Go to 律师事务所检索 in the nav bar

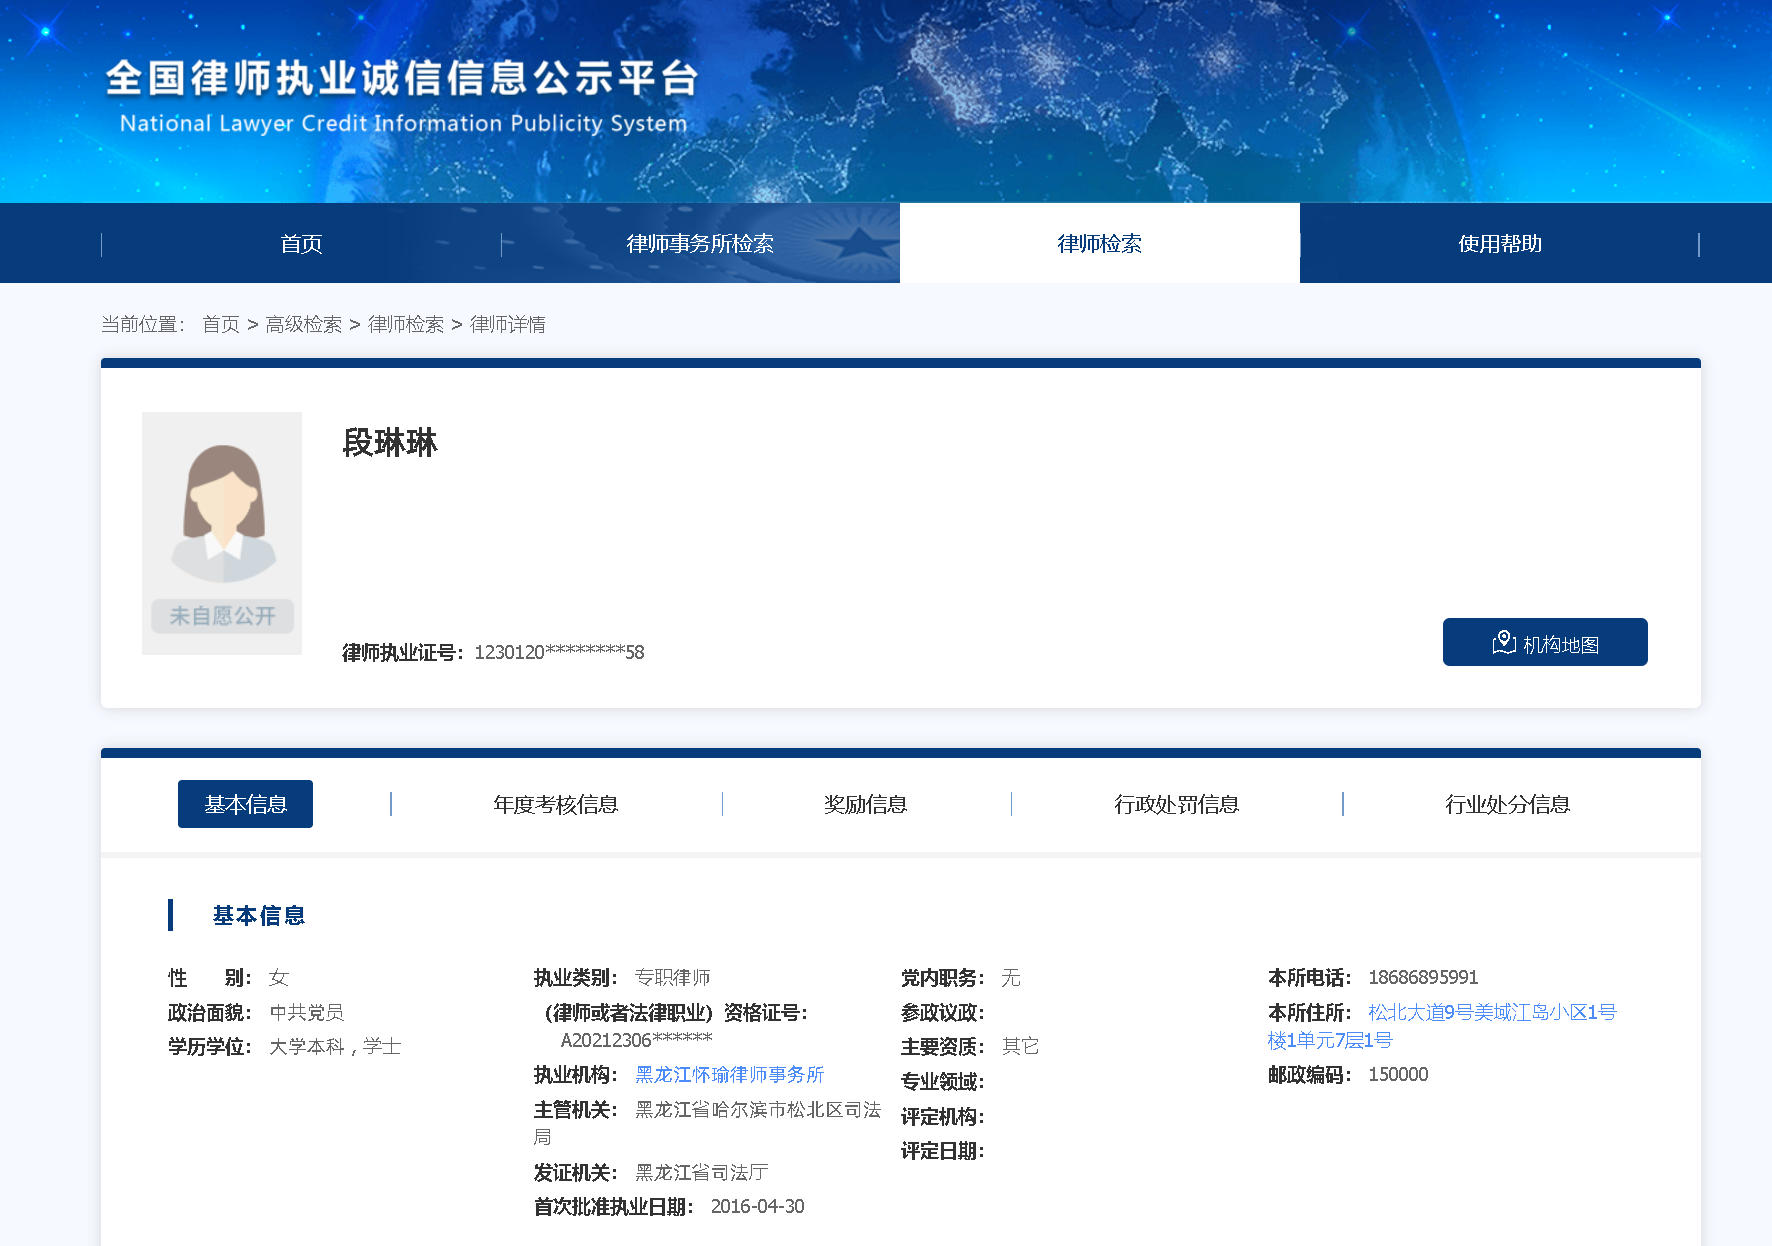700,244
